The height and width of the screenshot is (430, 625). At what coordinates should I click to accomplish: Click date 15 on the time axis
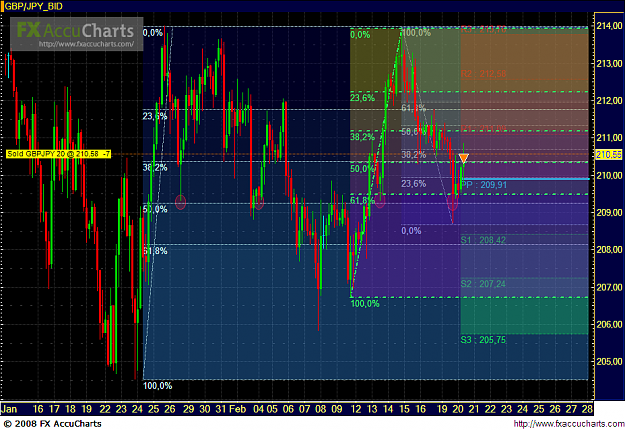405,409
